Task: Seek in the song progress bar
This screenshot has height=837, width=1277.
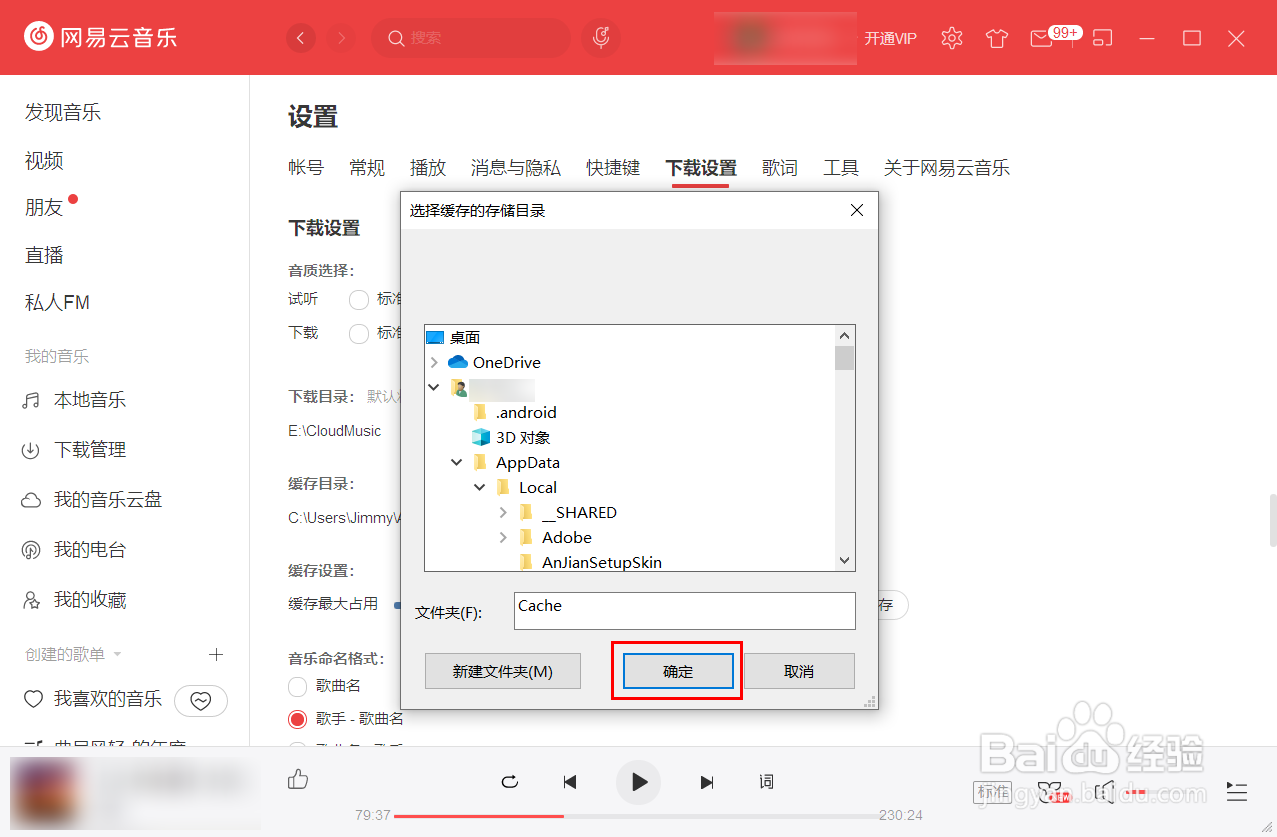Action: point(635,816)
